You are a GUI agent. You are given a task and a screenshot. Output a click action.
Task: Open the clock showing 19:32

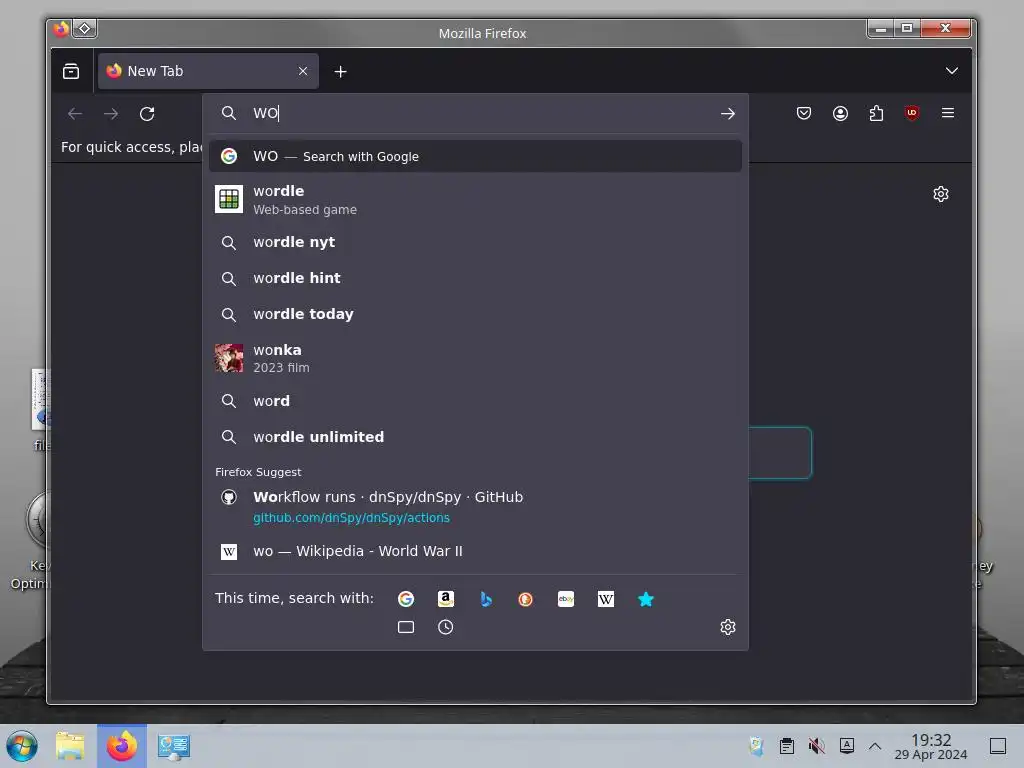[x=931, y=746]
